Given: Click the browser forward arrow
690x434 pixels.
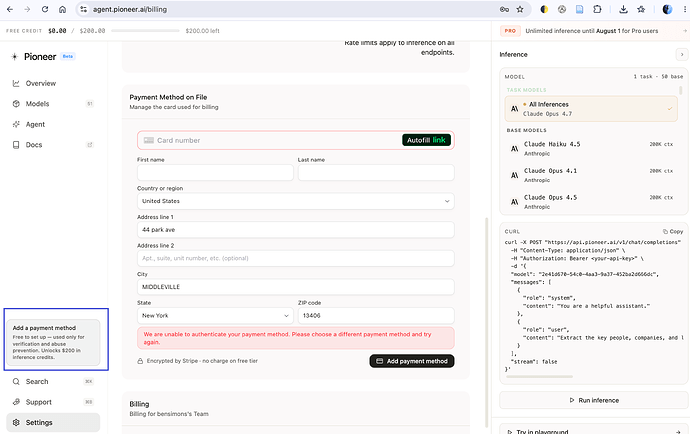Looking at the screenshot, I should click(x=27, y=9).
